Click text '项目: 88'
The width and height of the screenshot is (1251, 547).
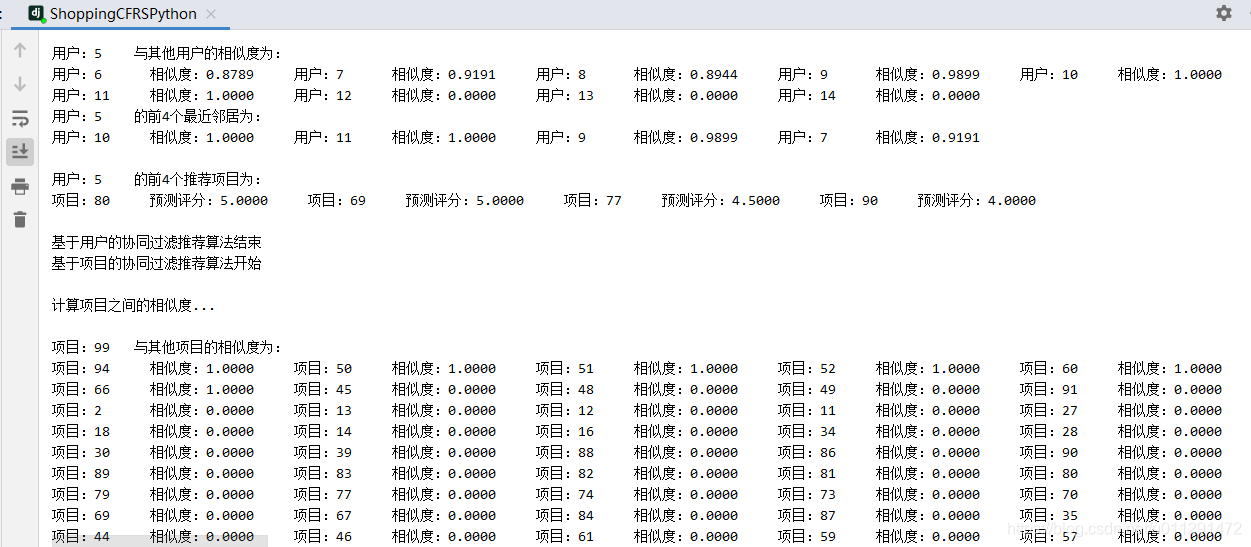(565, 452)
